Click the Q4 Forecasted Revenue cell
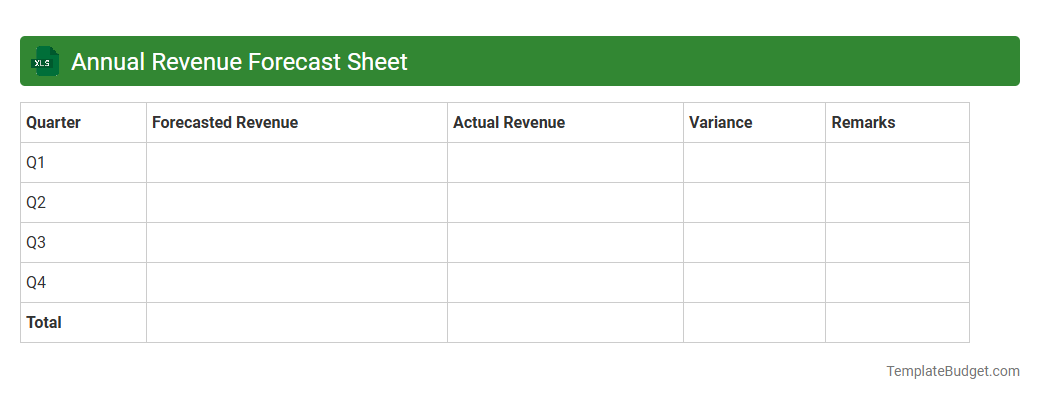Viewport: 1040px width, 400px height. [x=297, y=283]
